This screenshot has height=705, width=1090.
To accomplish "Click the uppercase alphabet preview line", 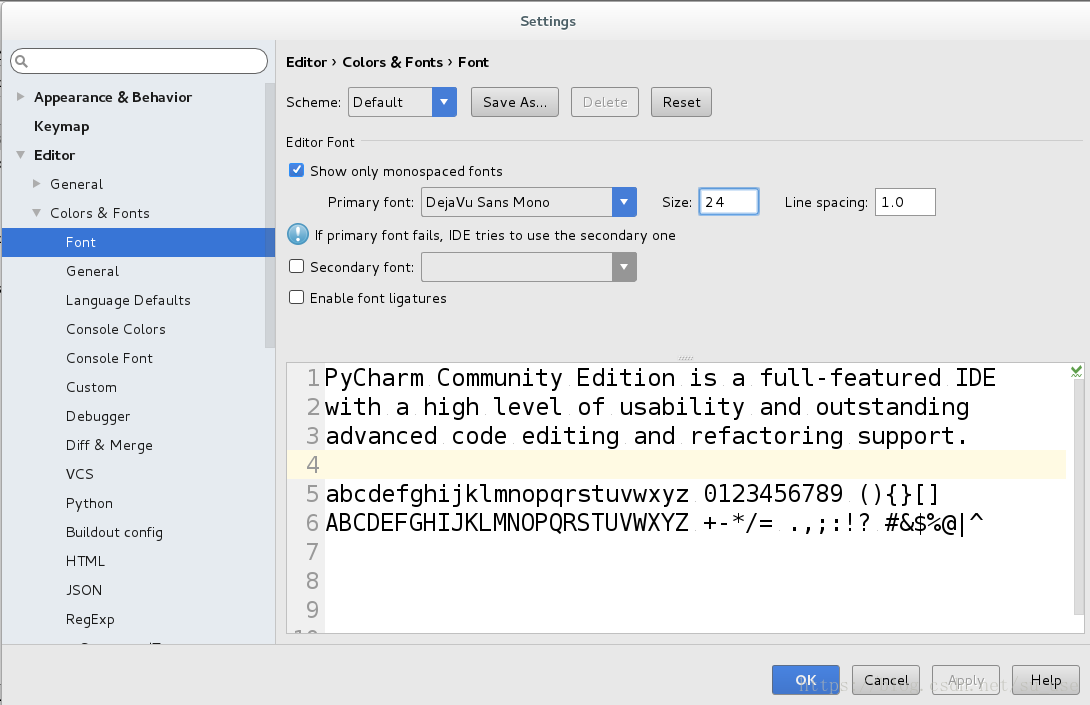I will pos(655,523).
